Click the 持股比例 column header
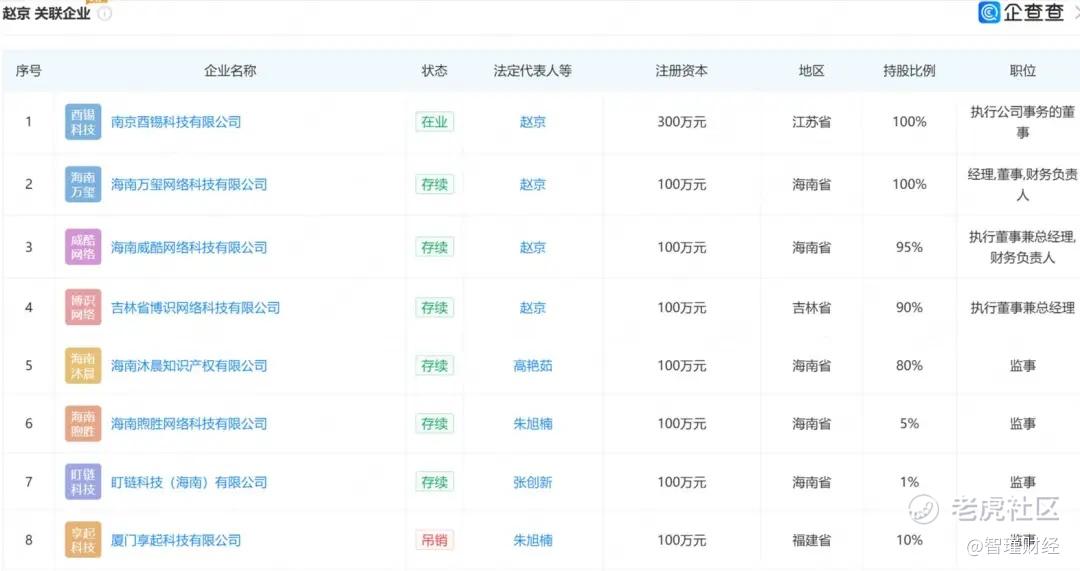 [909, 70]
